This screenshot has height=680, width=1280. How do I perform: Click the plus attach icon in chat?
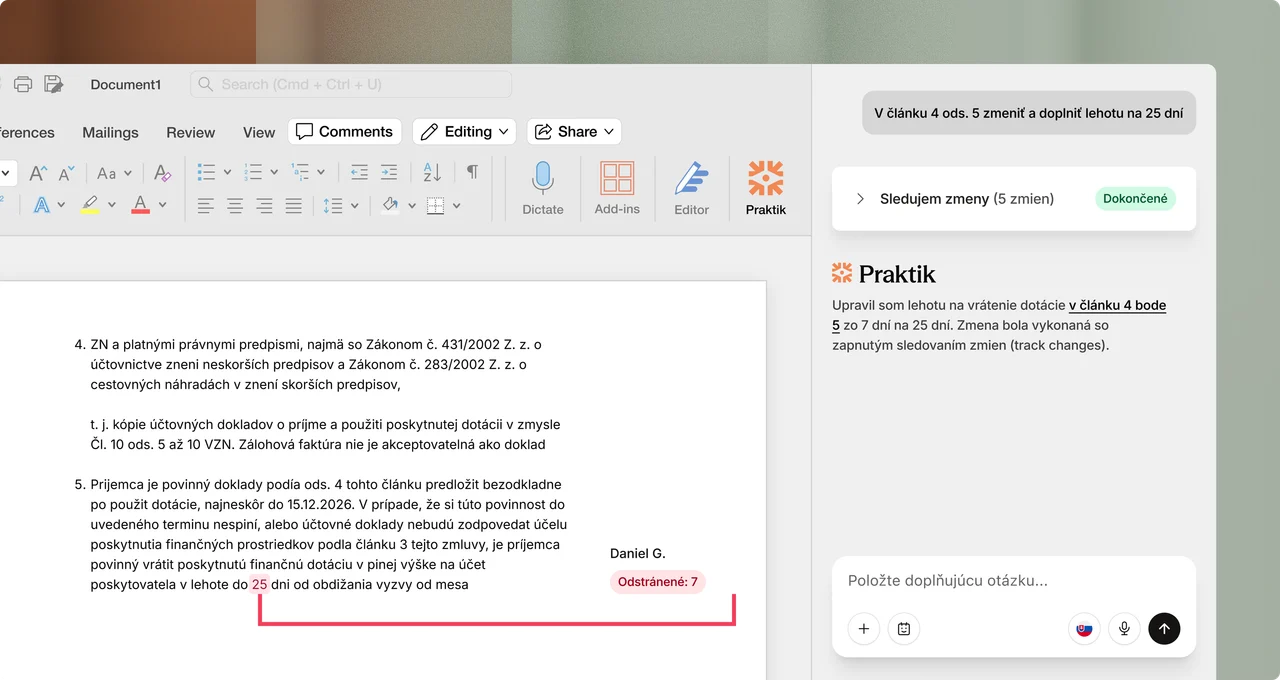click(864, 628)
